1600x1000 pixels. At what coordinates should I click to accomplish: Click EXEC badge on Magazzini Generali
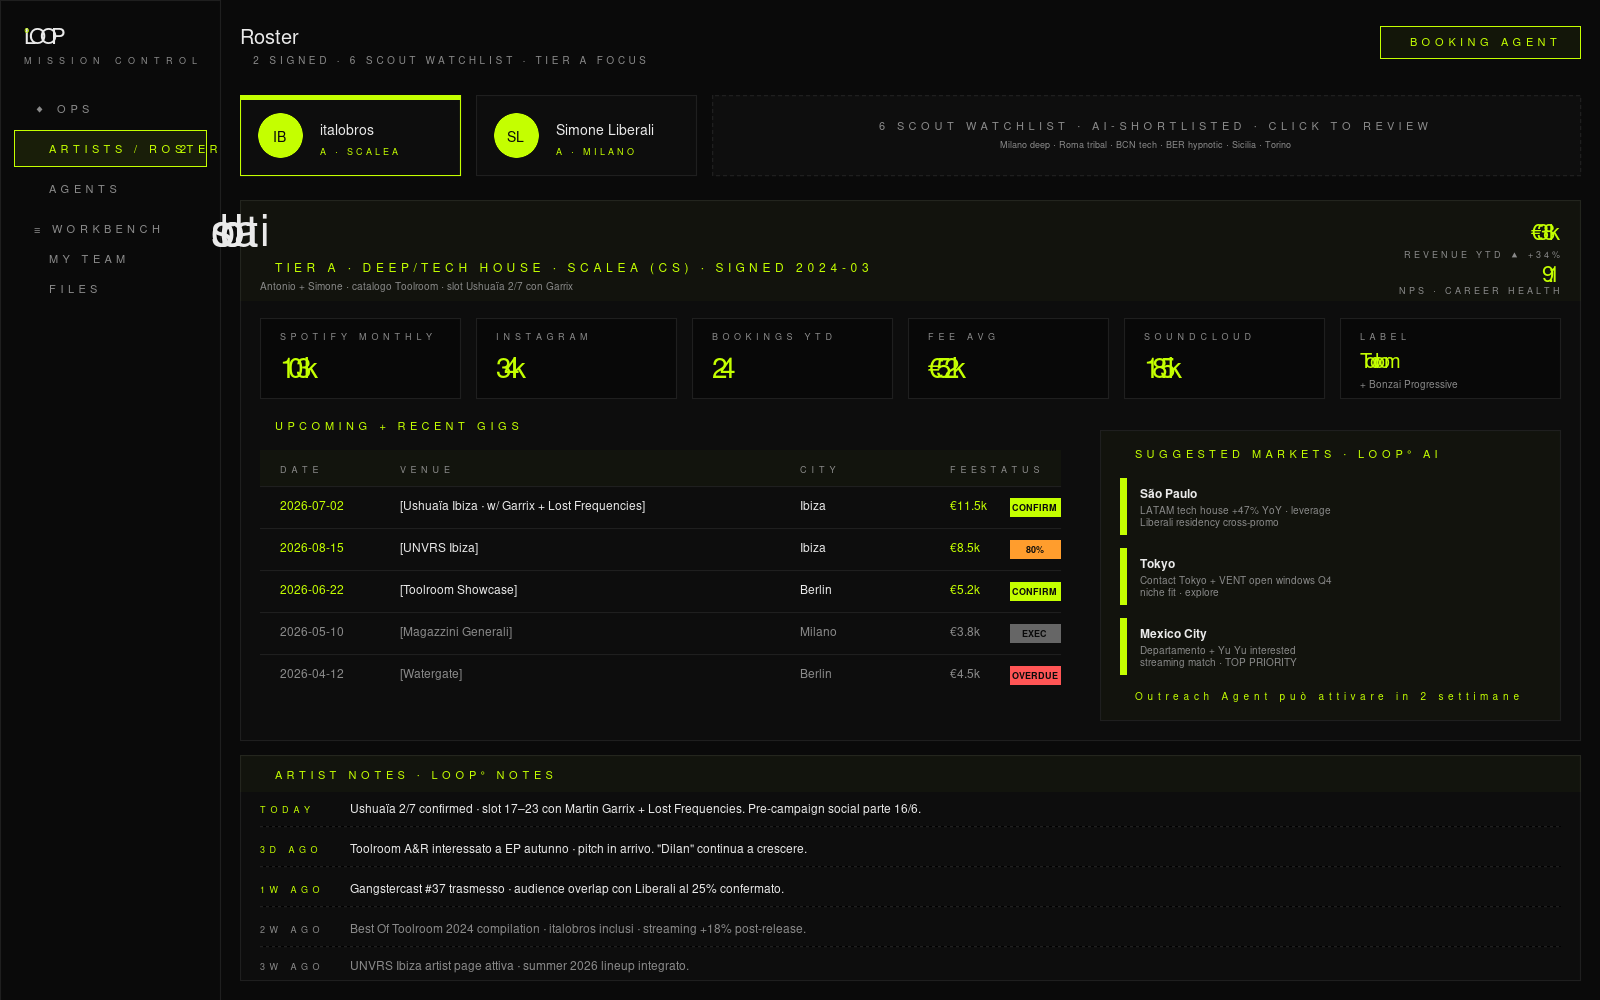[1035, 634]
